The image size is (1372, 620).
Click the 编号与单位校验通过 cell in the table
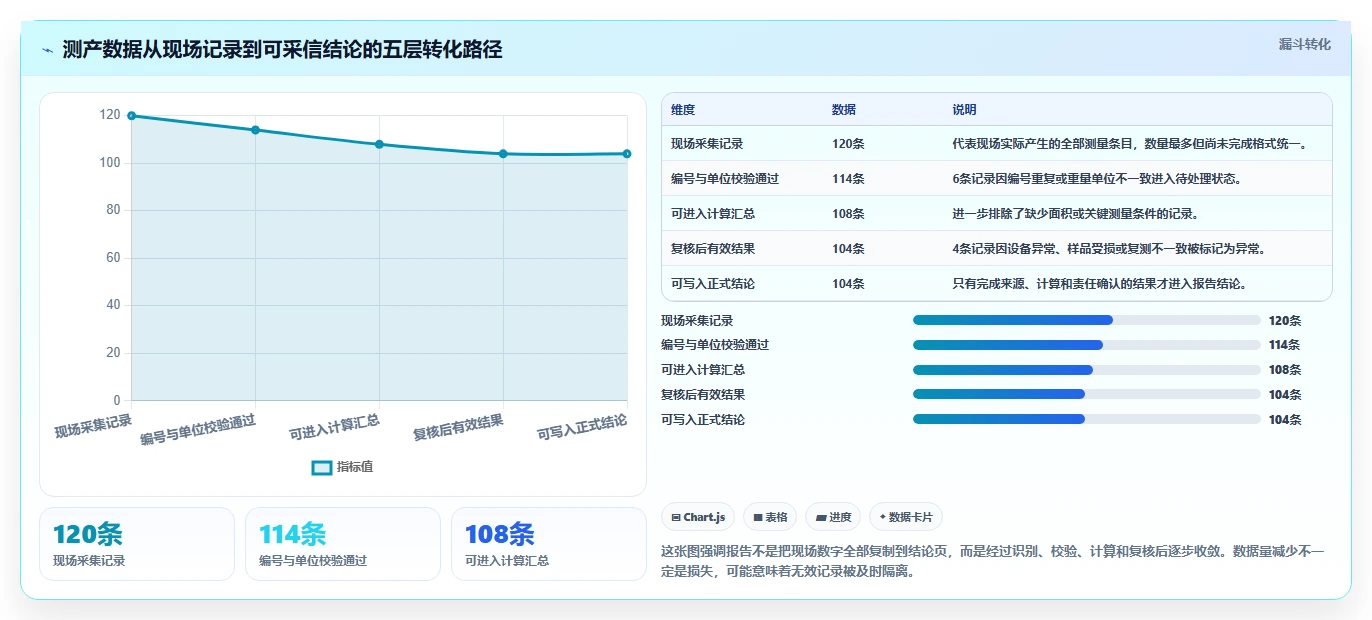click(725, 179)
